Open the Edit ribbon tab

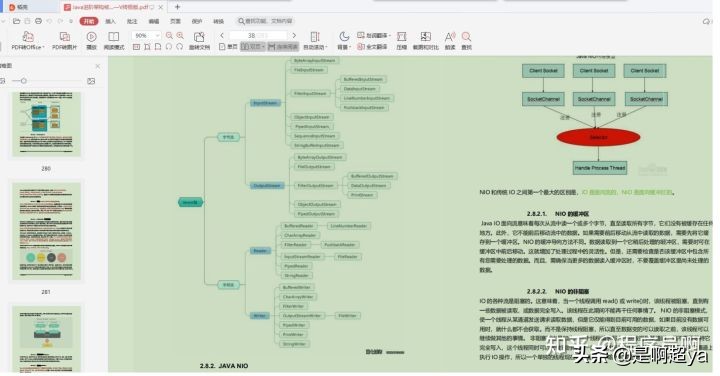pyautogui.click(x=154, y=21)
